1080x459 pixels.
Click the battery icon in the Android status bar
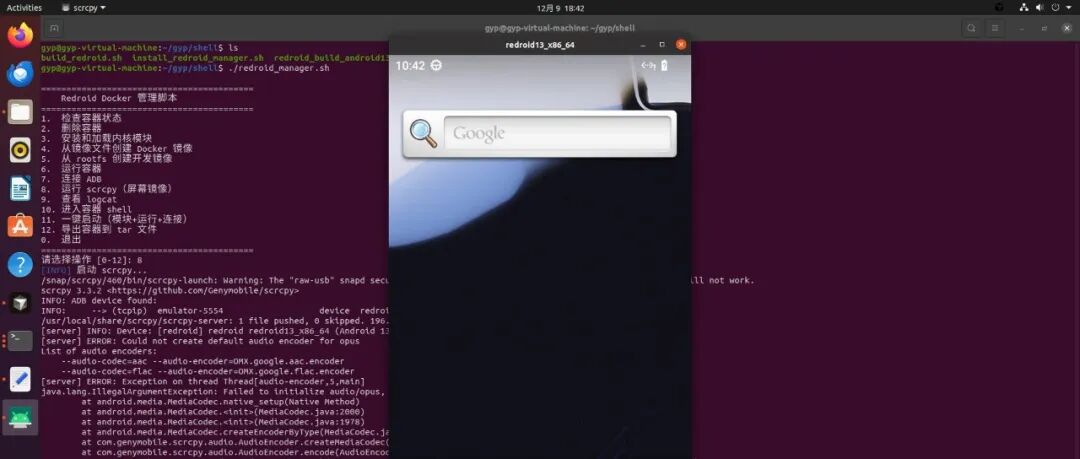pos(665,65)
